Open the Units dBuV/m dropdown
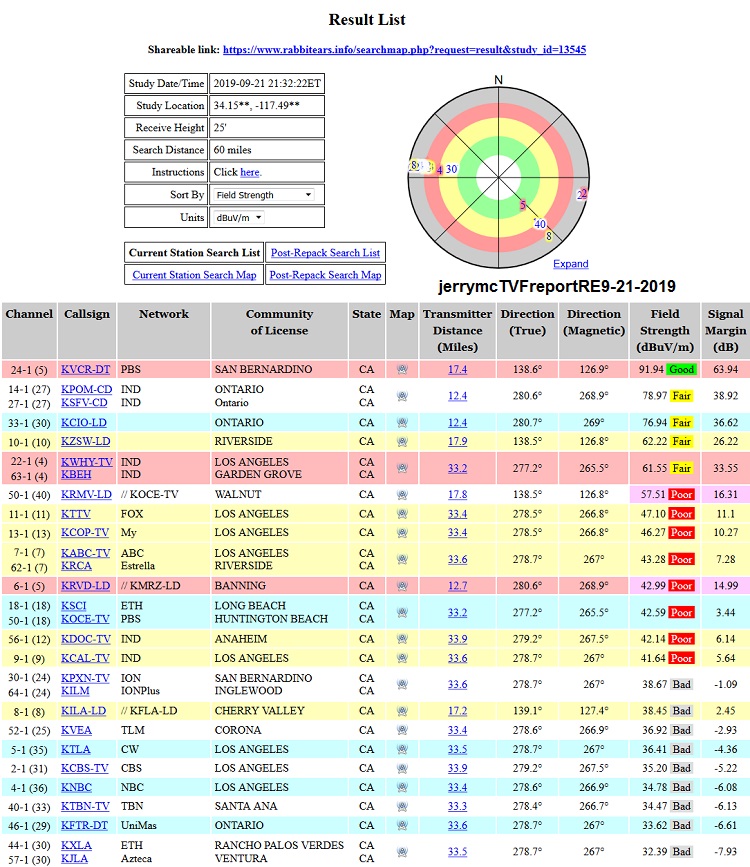The height and width of the screenshot is (867, 750). [238, 218]
